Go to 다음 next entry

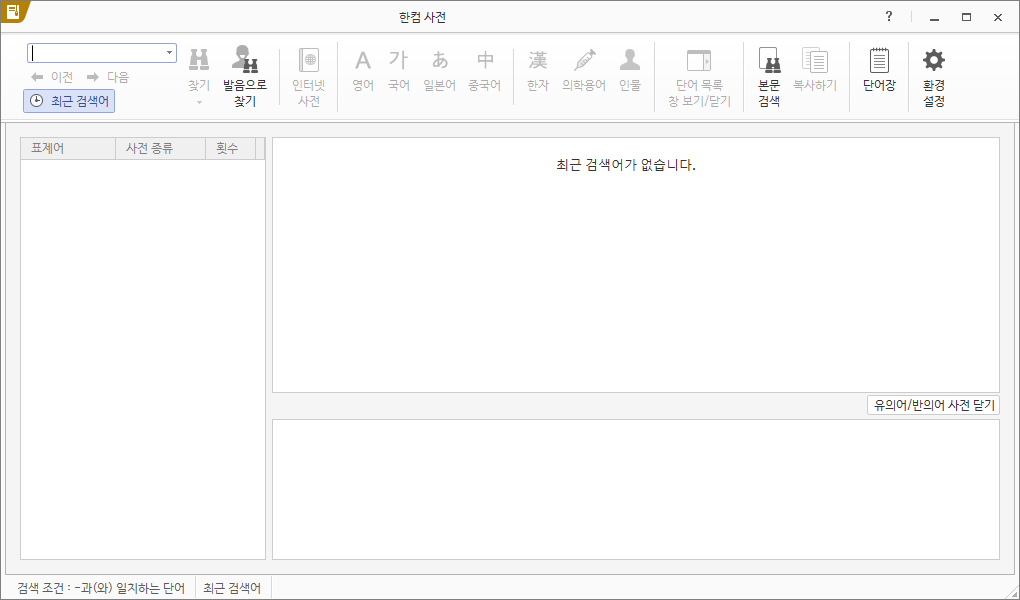click(108, 77)
